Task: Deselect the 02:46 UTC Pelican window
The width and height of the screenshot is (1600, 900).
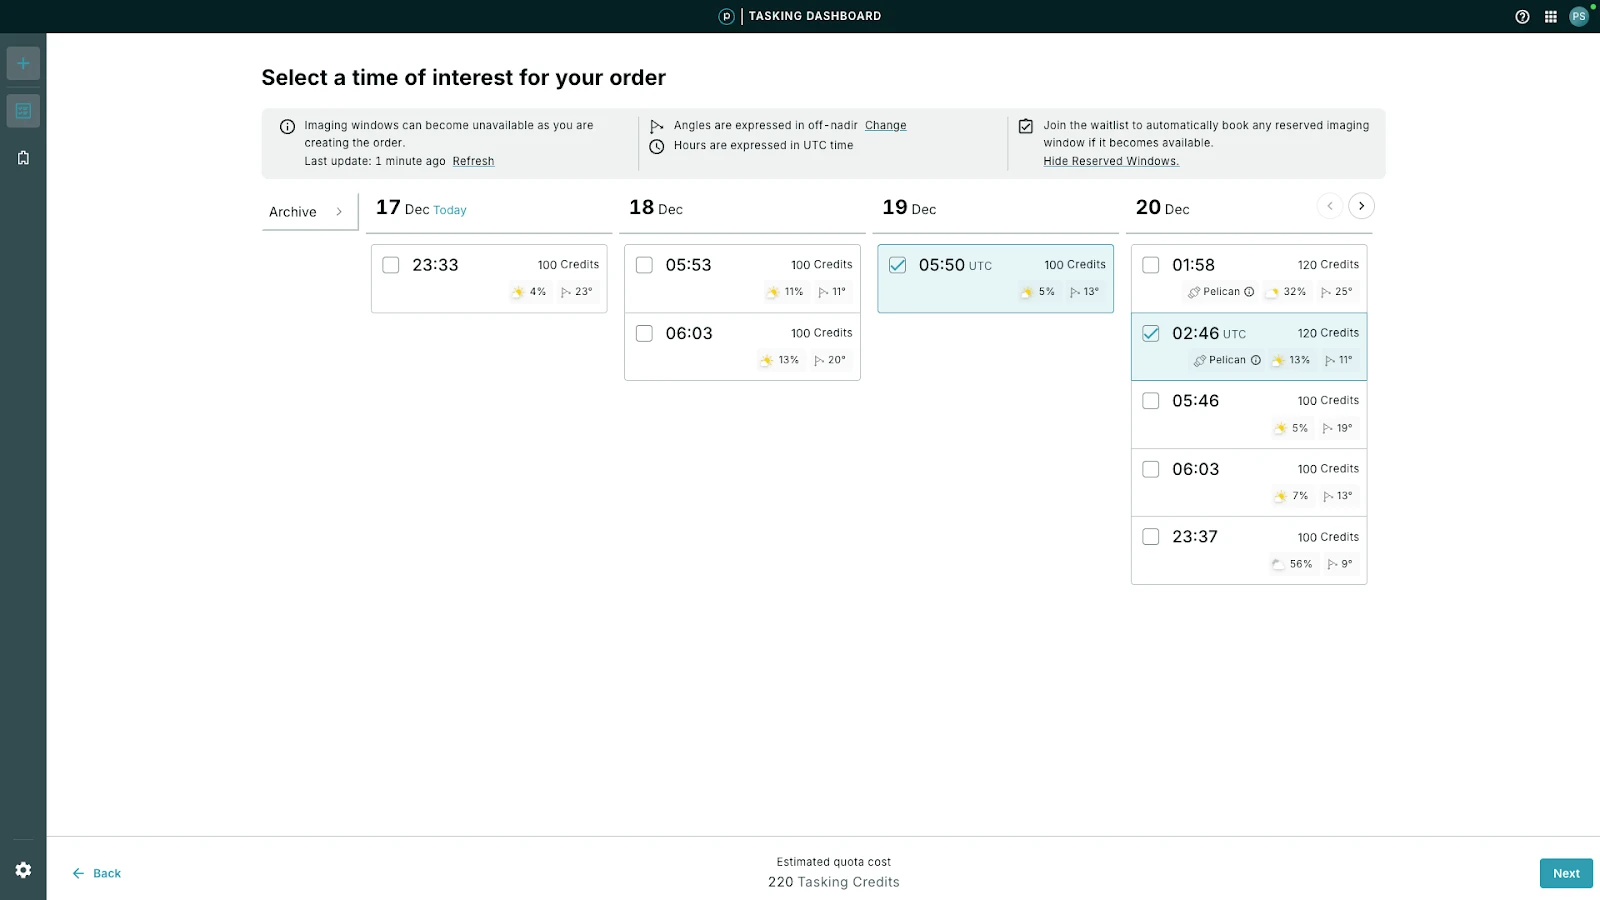Action: 1151,333
